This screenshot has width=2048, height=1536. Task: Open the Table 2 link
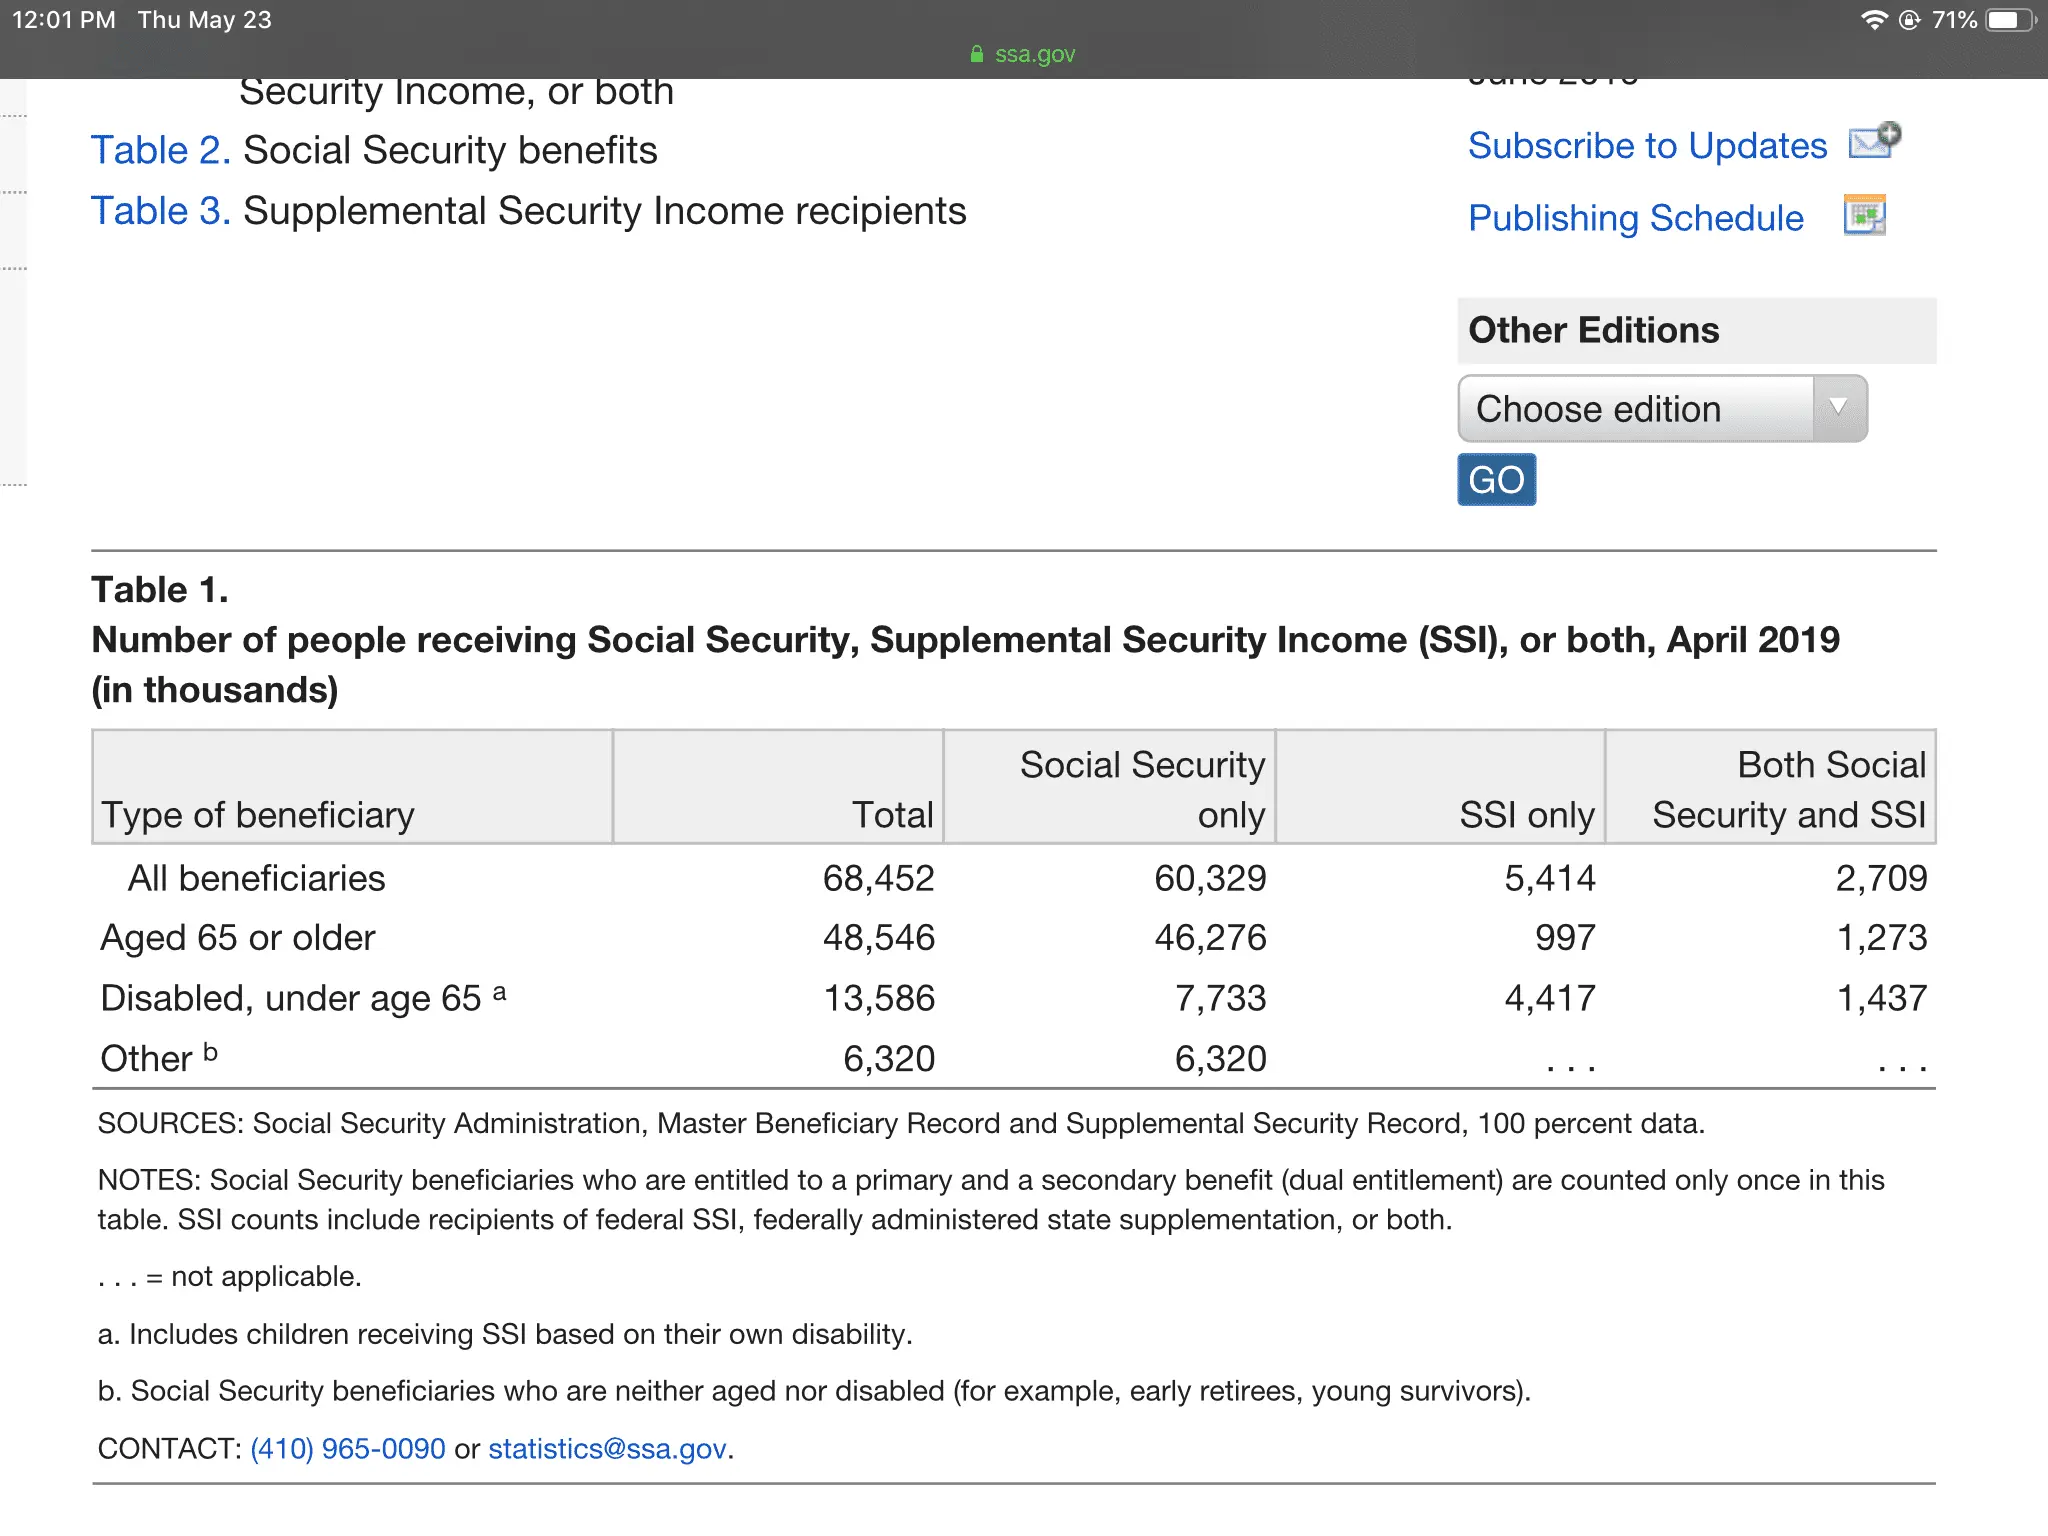(x=160, y=151)
